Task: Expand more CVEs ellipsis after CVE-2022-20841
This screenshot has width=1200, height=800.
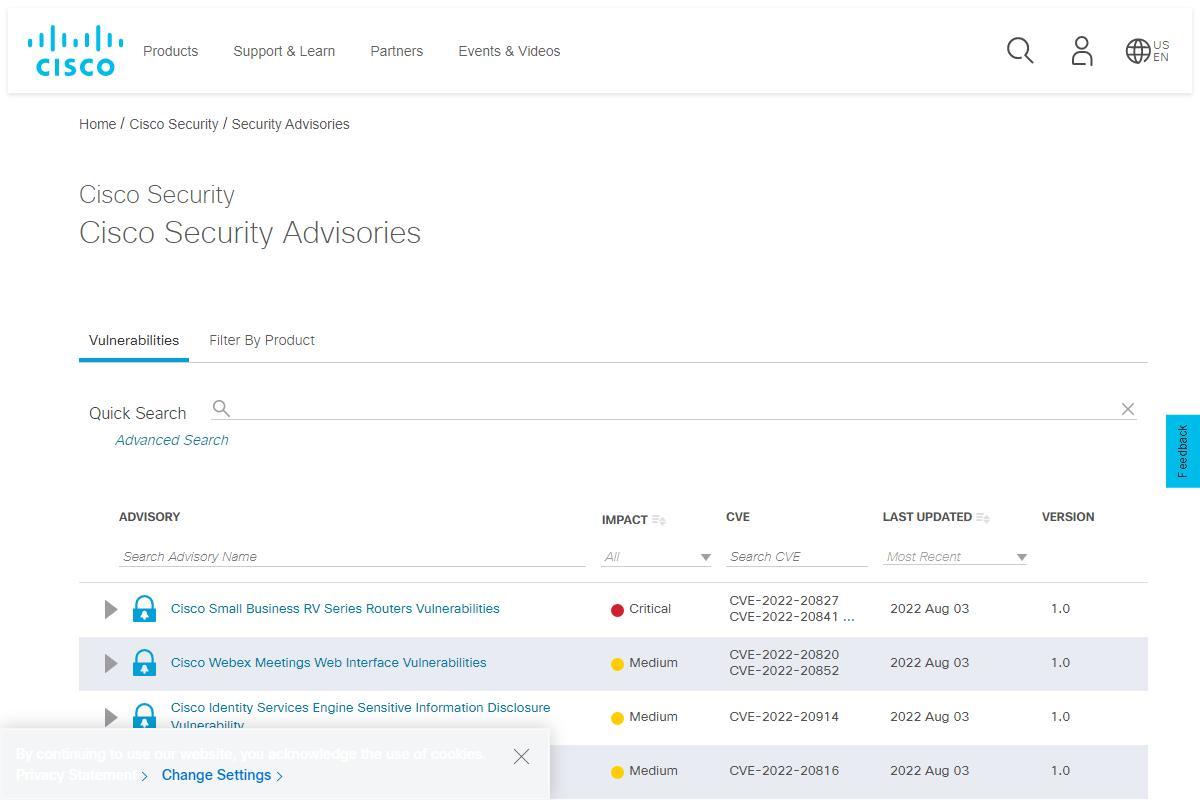Action: 849,617
